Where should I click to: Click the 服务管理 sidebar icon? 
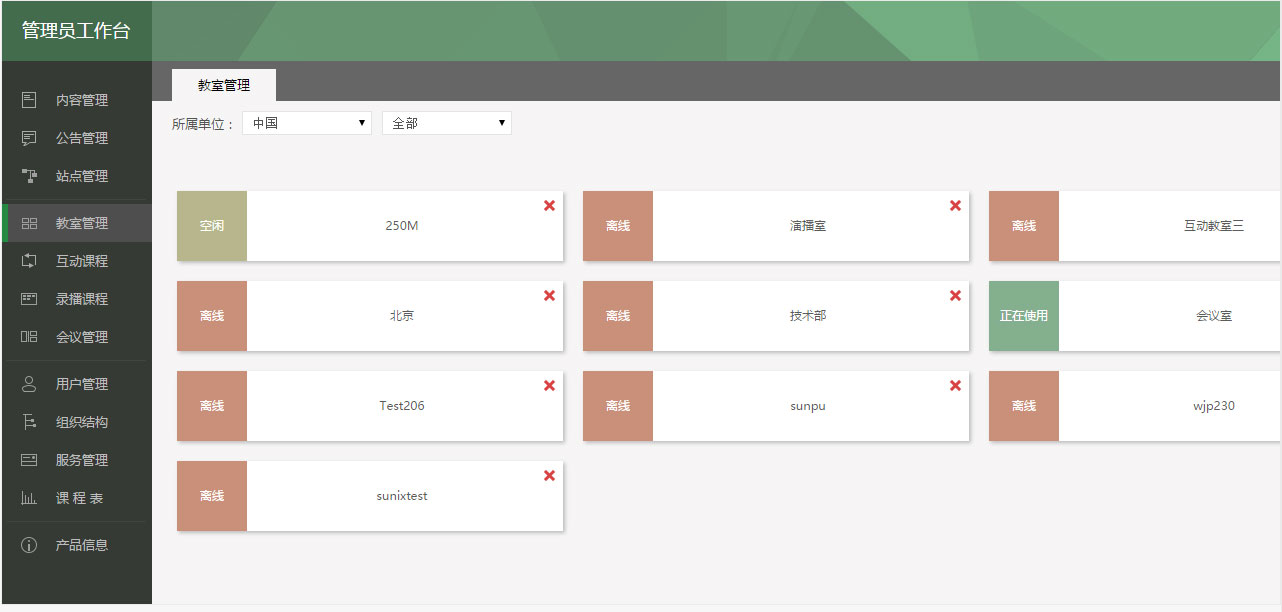coord(29,460)
